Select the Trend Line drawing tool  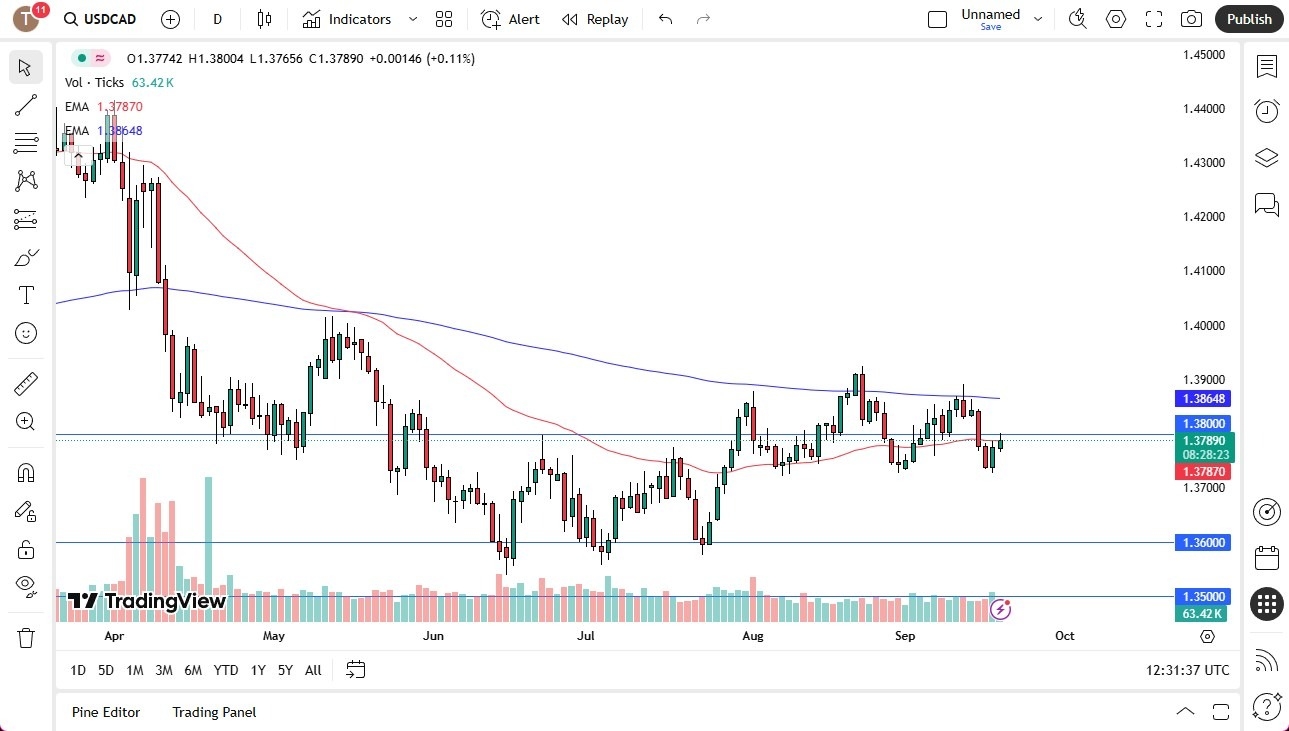(25, 105)
